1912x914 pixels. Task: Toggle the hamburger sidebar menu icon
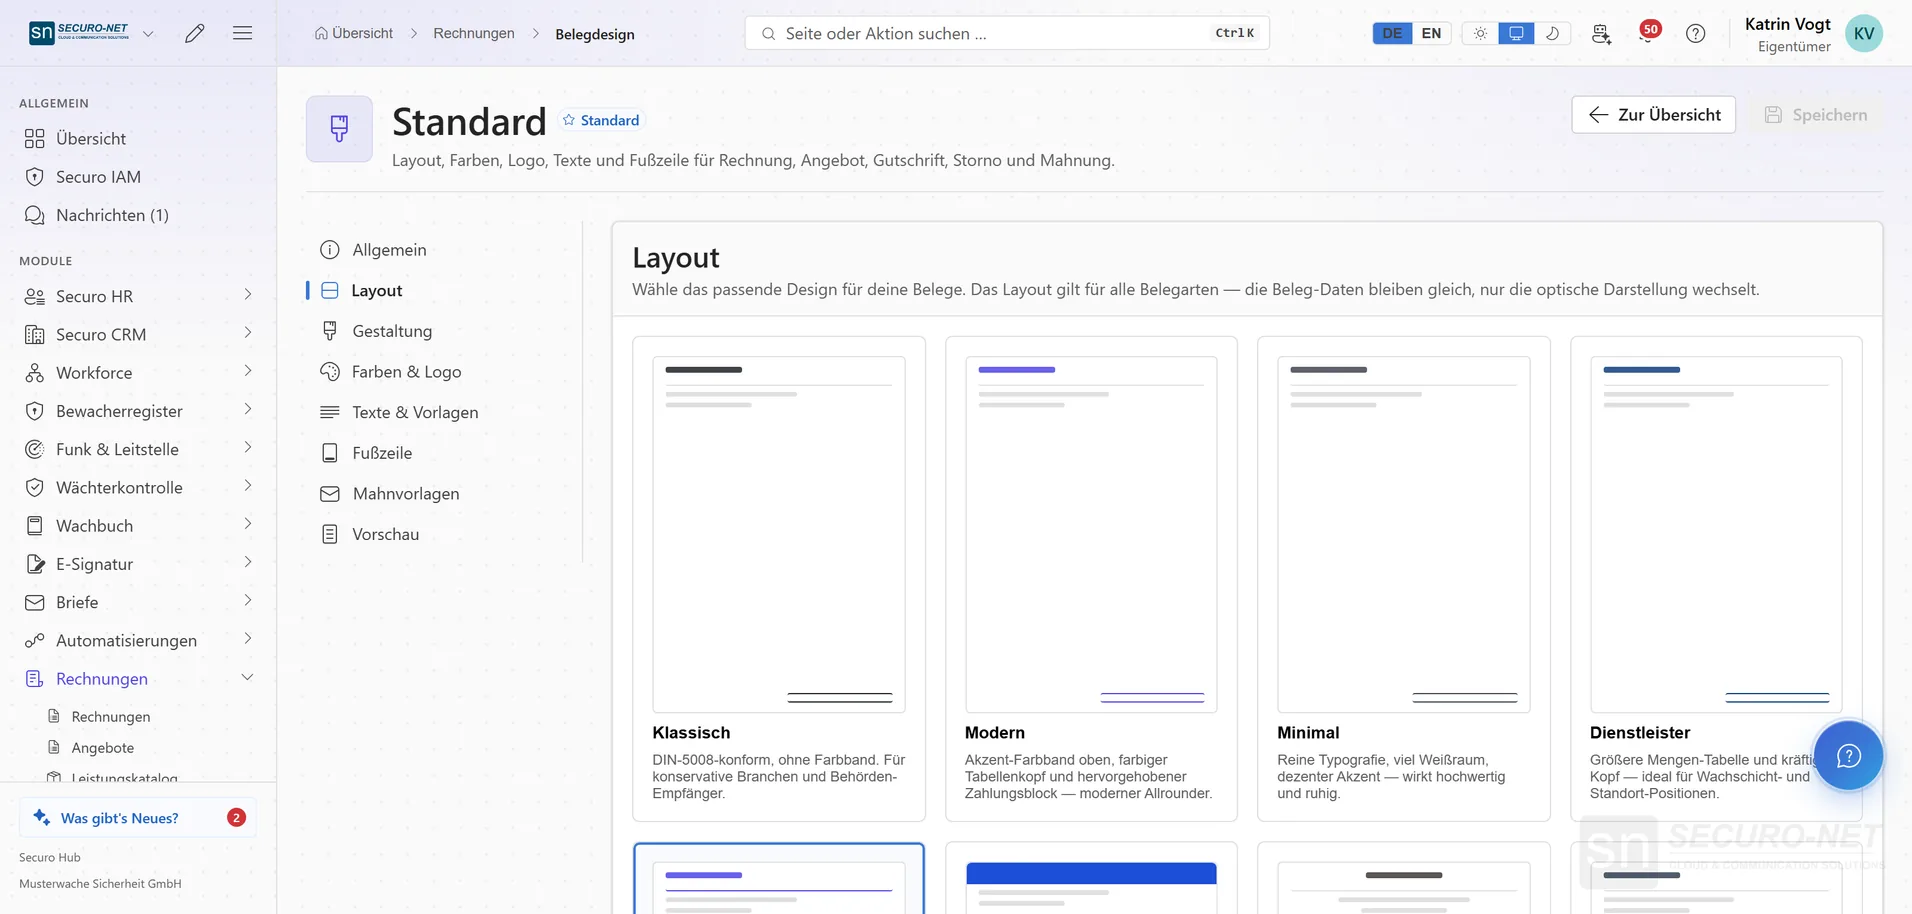242,33
